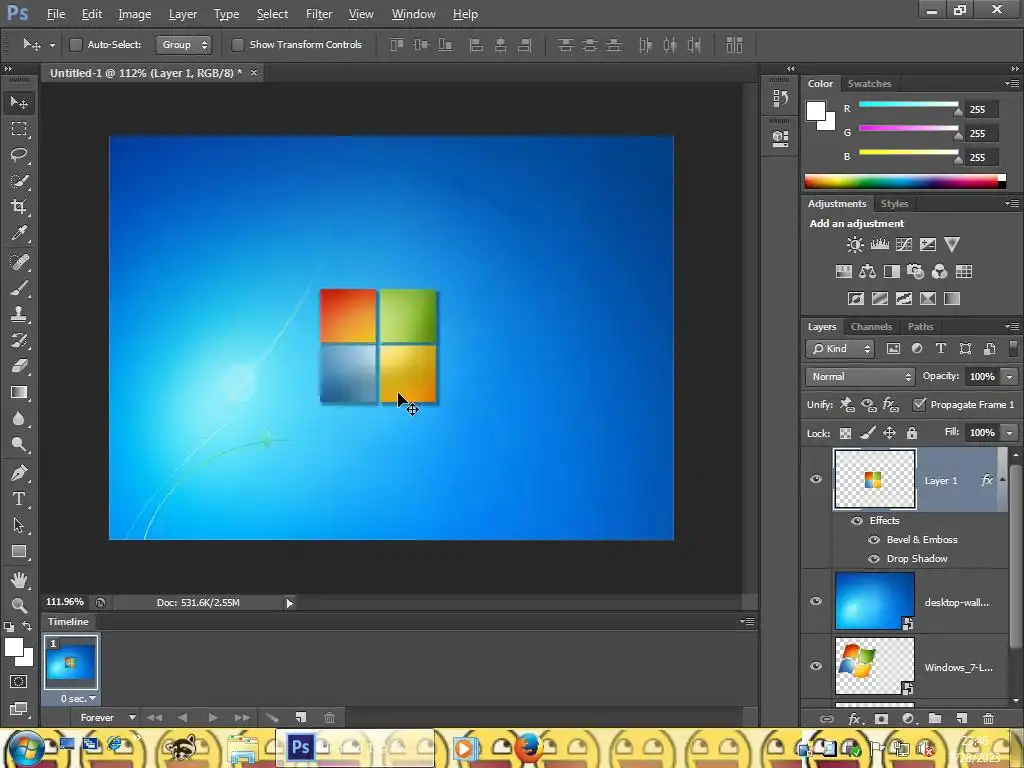Select the Rectangle shape tool
Screen dimensions: 1024x768
click(x=19, y=552)
